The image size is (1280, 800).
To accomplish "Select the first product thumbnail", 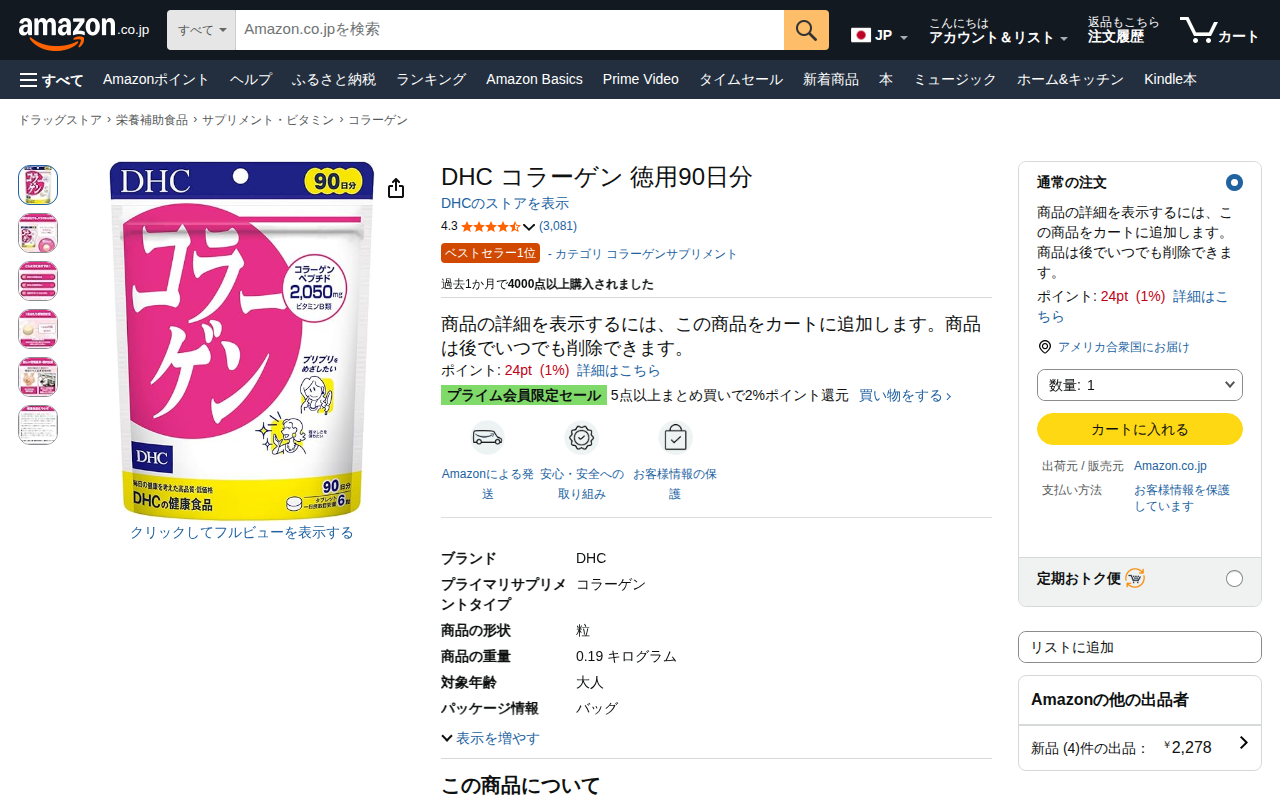I will tap(38, 185).
